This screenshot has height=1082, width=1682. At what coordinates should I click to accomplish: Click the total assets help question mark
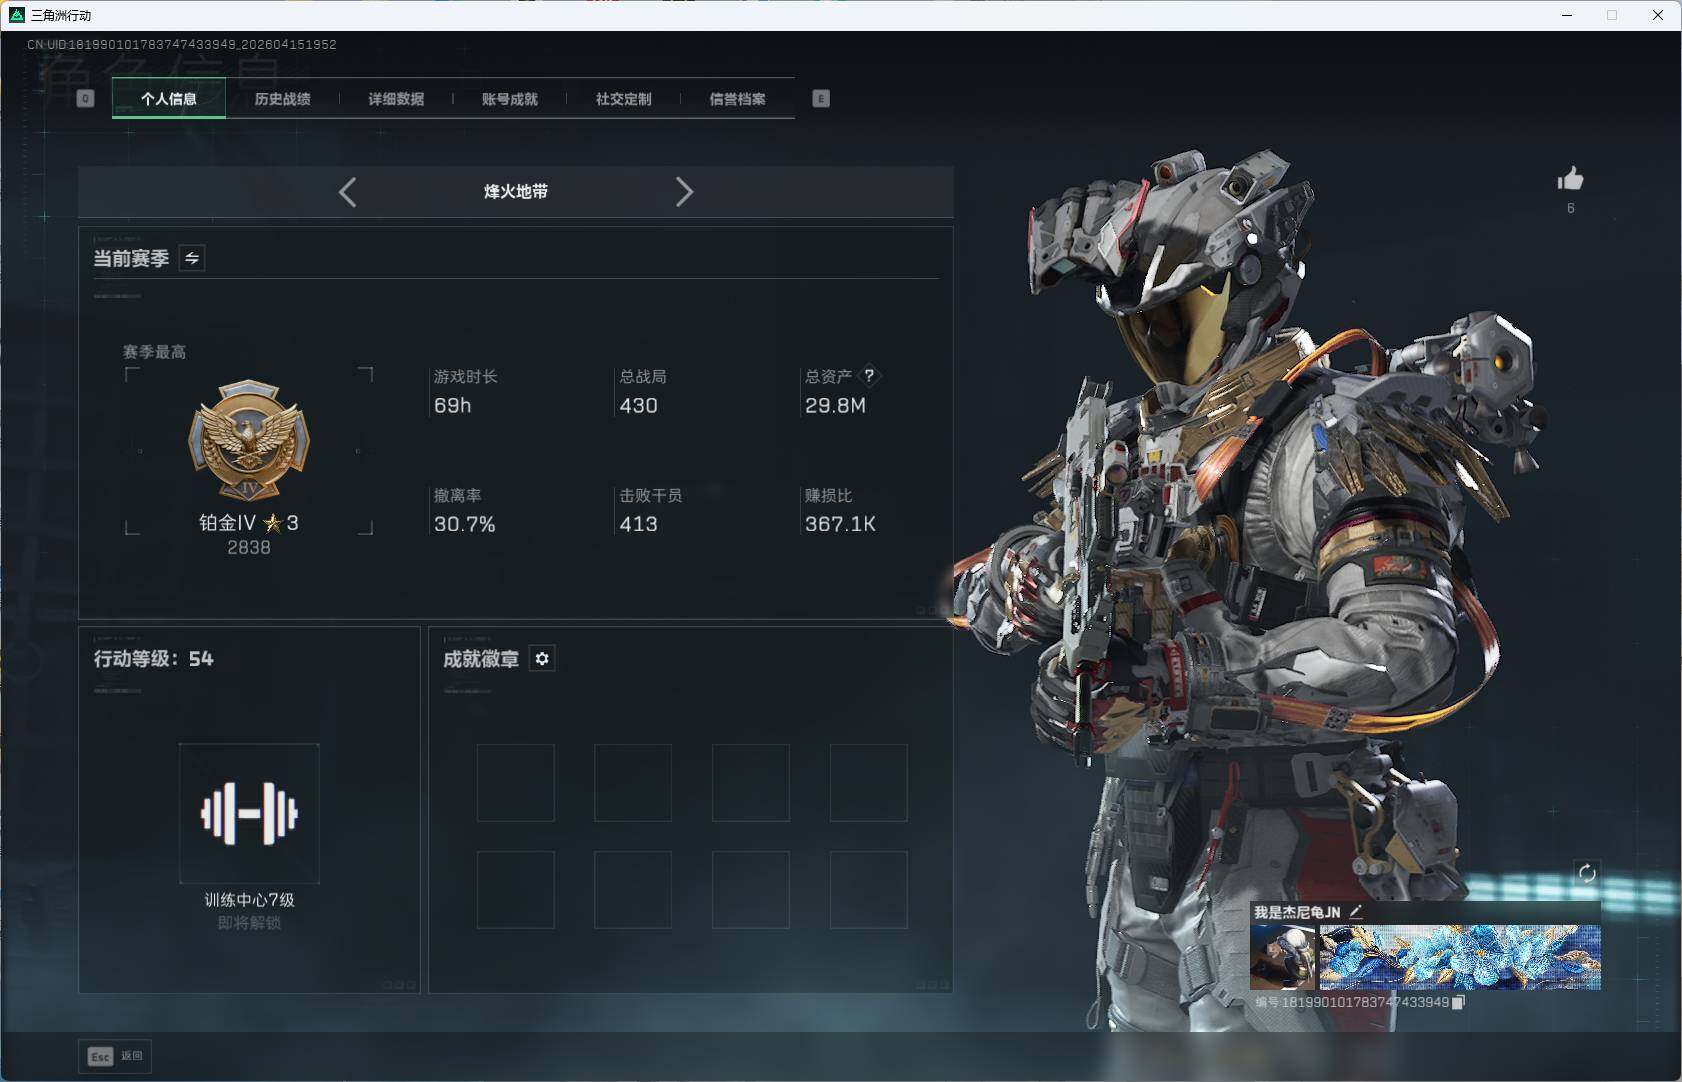[869, 376]
